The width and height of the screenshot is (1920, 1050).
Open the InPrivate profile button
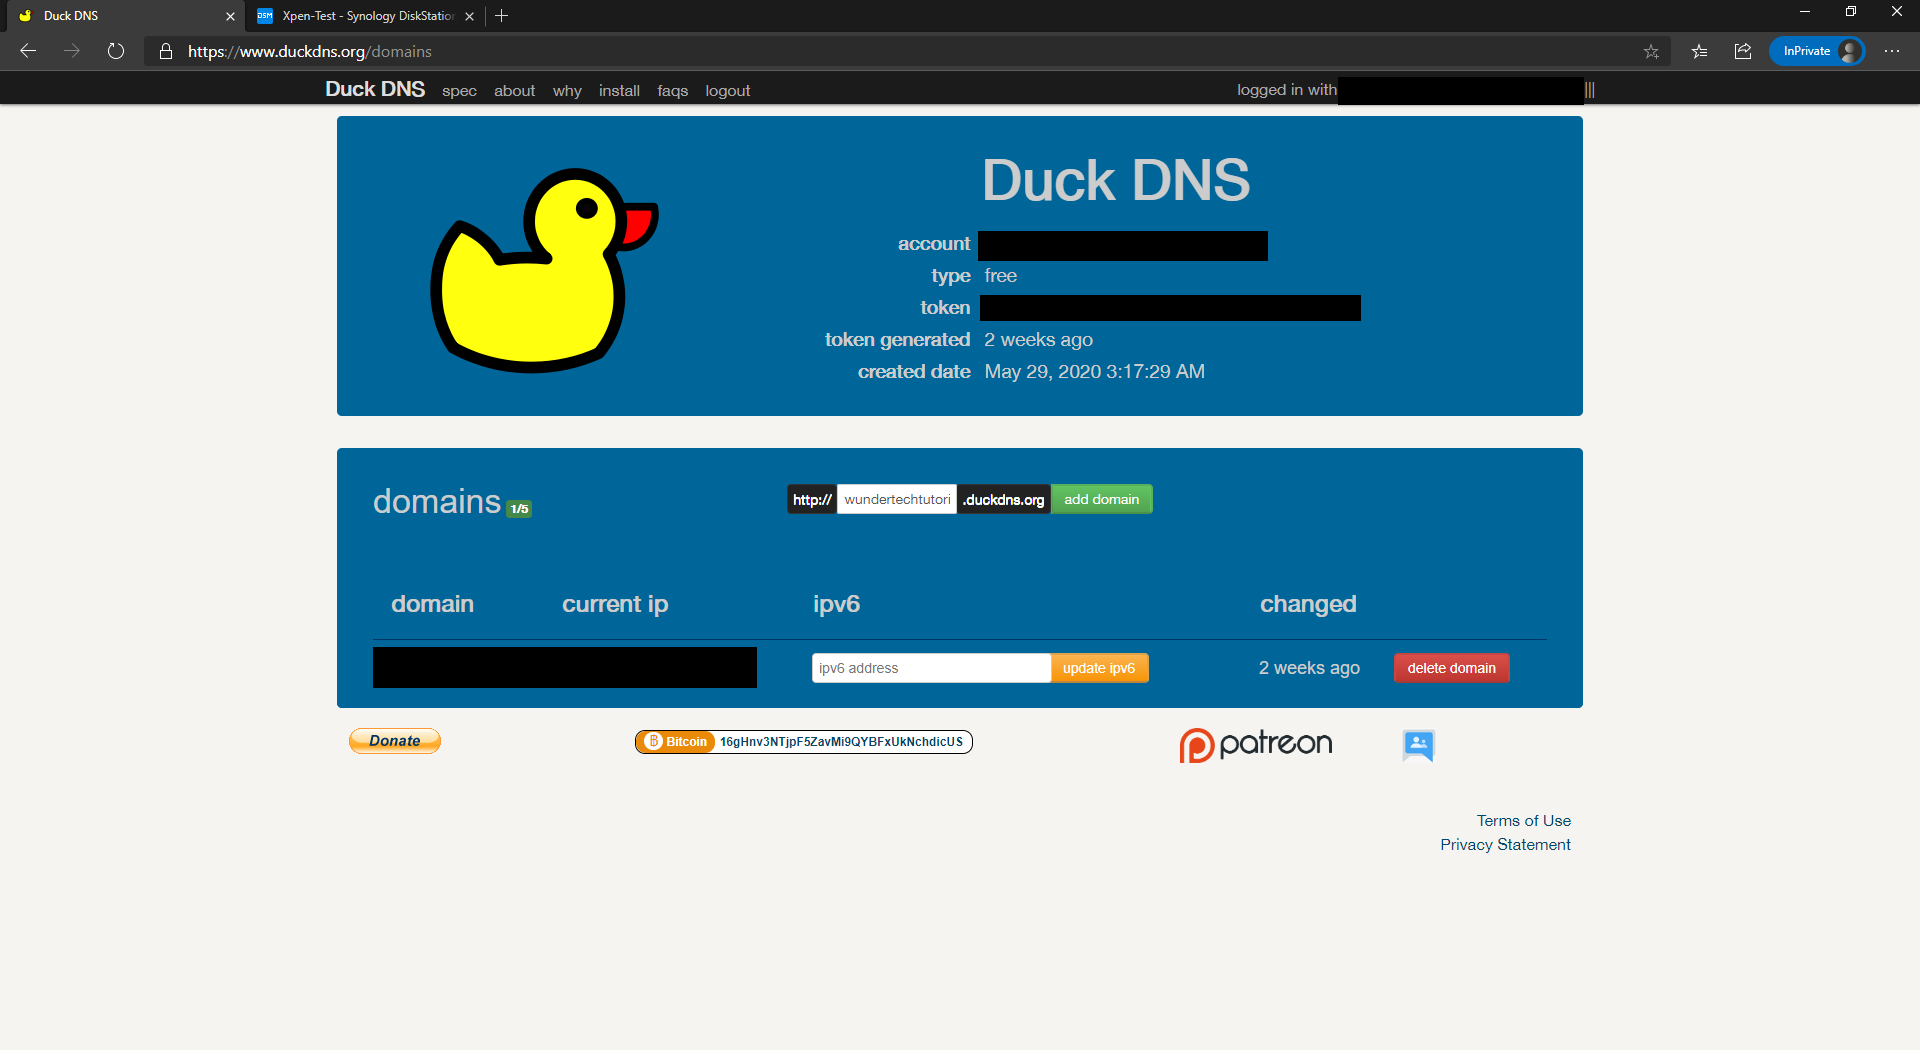pos(1817,51)
